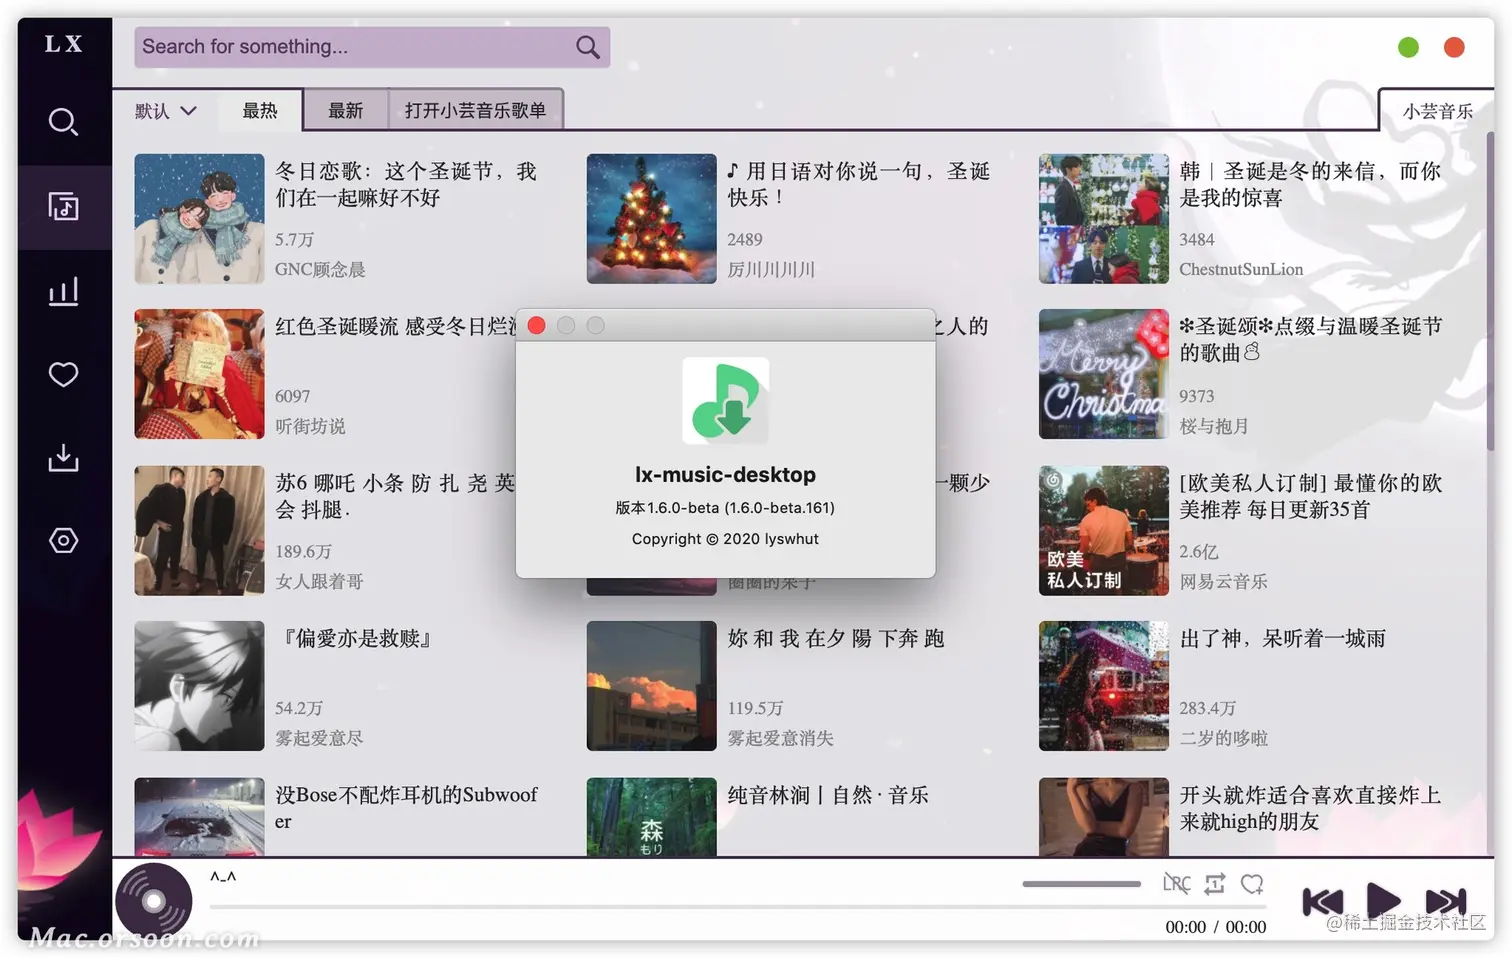The height and width of the screenshot is (958, 1512).
Task: Click title 开头就炸适合喜欢直接炸上
Action: point(1310,808)
